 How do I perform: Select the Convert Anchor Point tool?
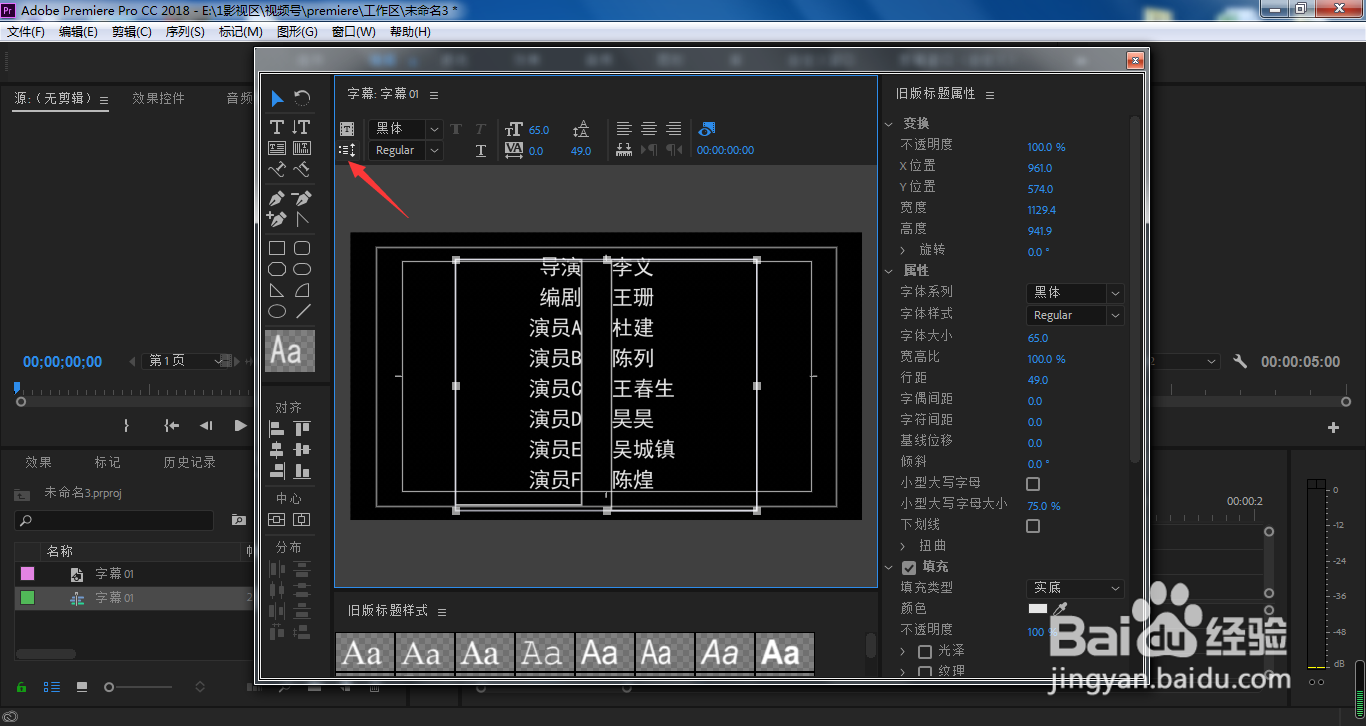(x=301, y=219)
